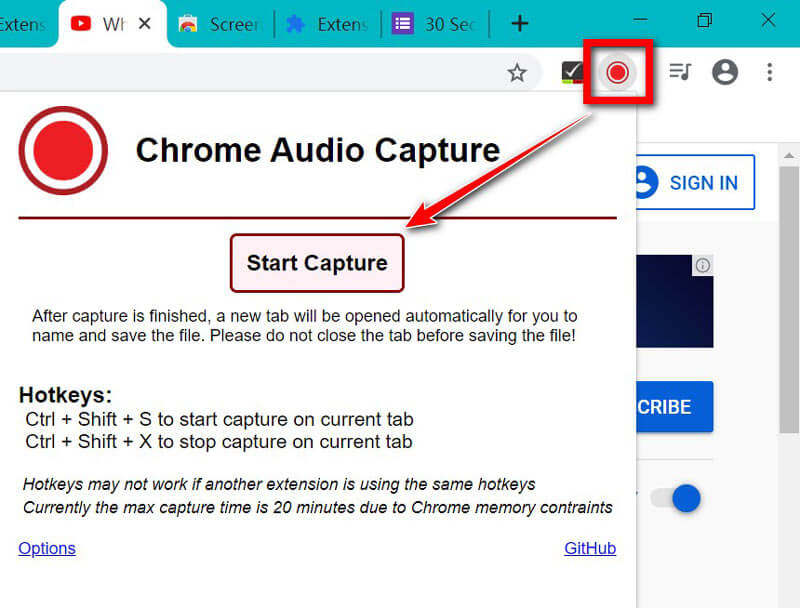Click the after capture is finished text
Viewport: 800px width, 608px height.
(x=305, y=326)
